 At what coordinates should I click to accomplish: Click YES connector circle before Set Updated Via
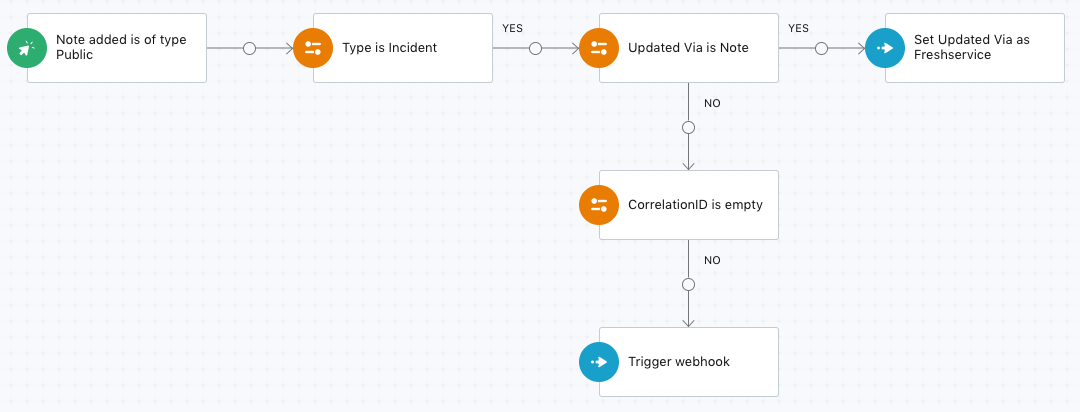(x=821, y=48)
